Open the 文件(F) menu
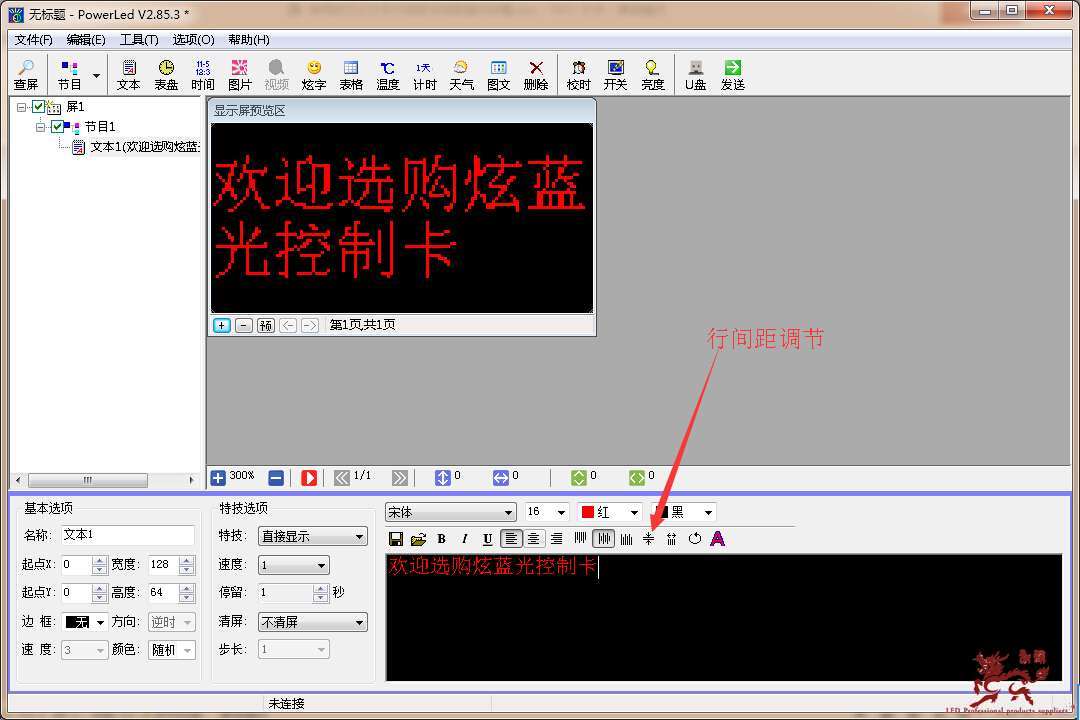The image size is (1080, 720). [34, 40]
